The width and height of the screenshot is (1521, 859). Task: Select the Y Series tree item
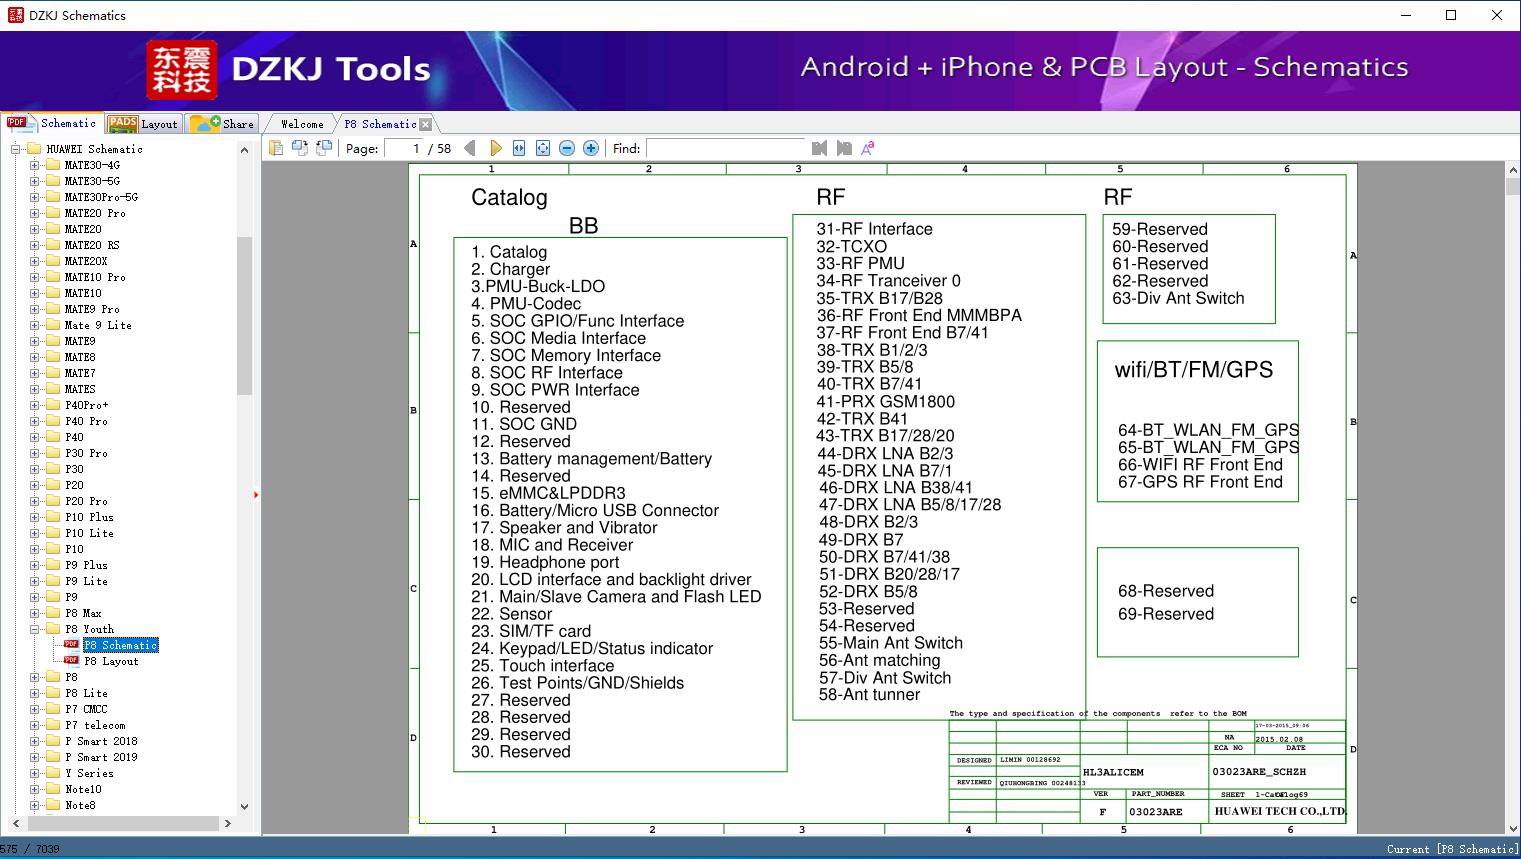(x=89, y=773)
